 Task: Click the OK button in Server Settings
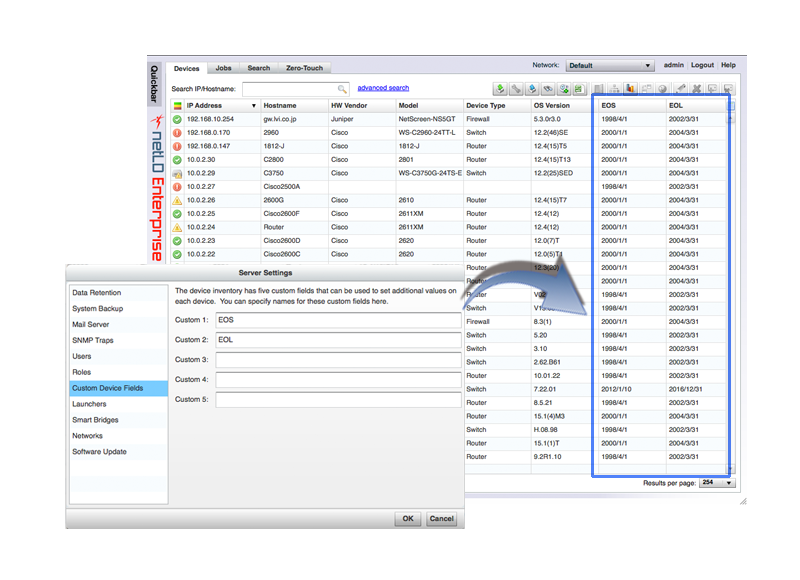click(x=408, y=519)
